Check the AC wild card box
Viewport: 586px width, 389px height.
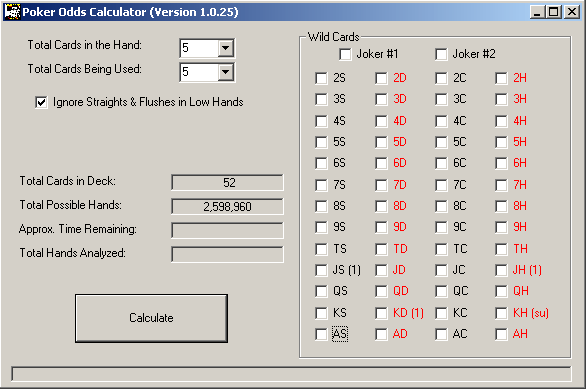441,334
